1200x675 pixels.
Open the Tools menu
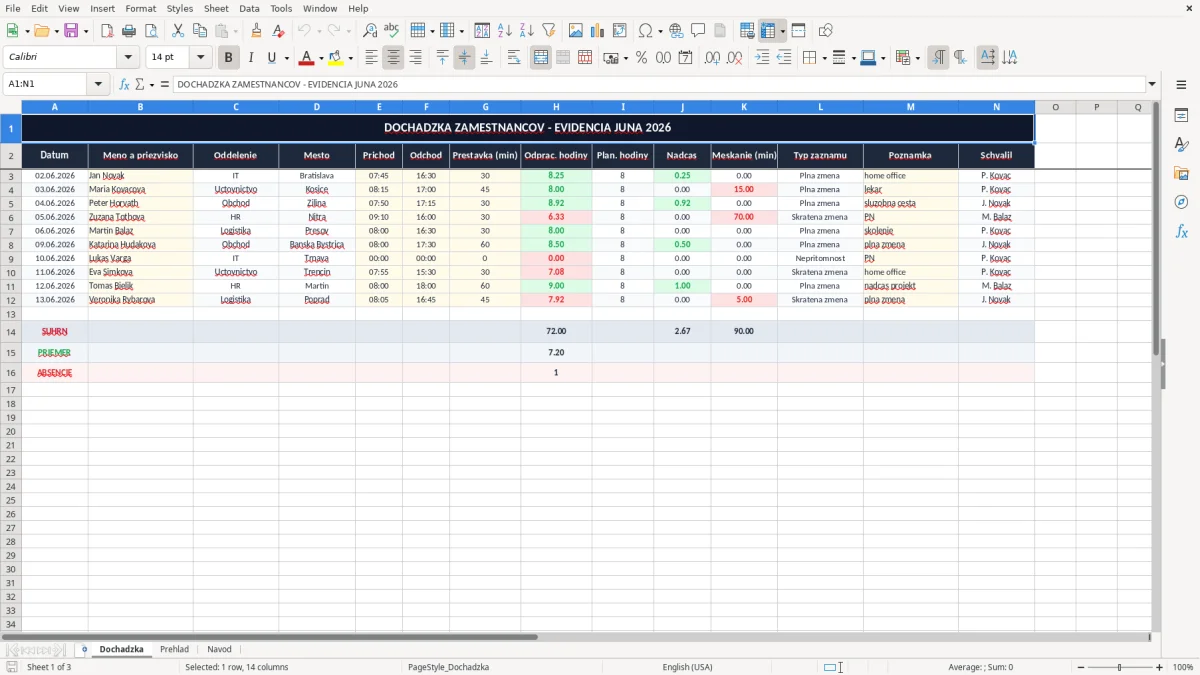point(281,8)
